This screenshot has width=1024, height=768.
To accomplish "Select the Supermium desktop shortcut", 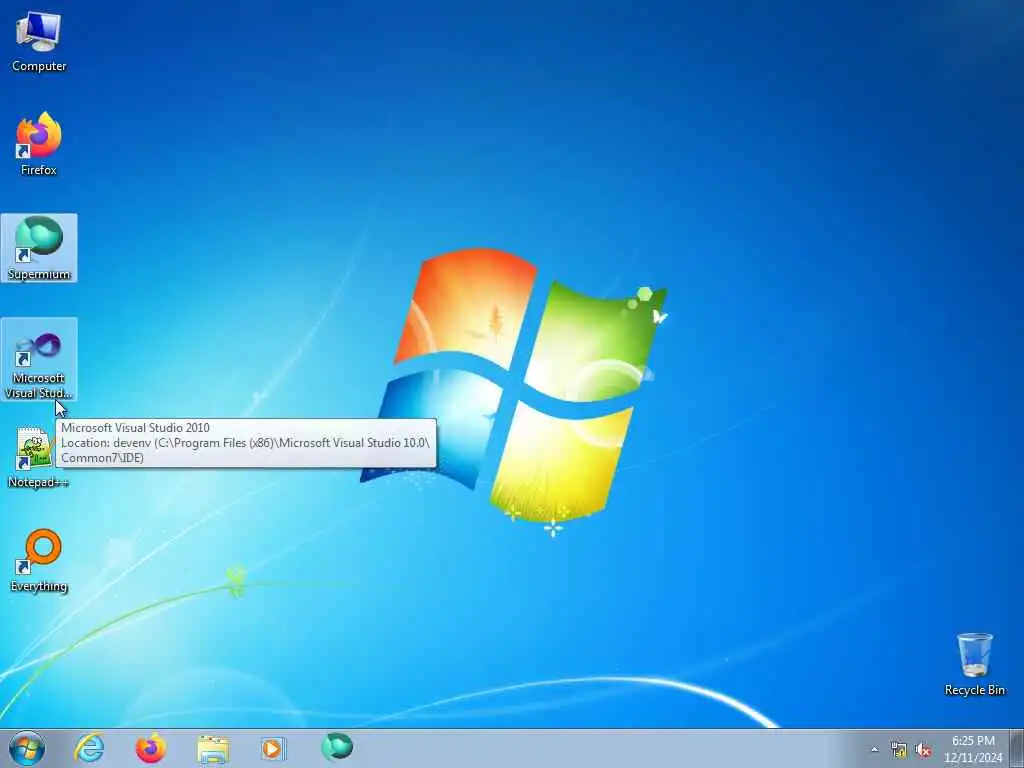I will (x=39, y=248).
